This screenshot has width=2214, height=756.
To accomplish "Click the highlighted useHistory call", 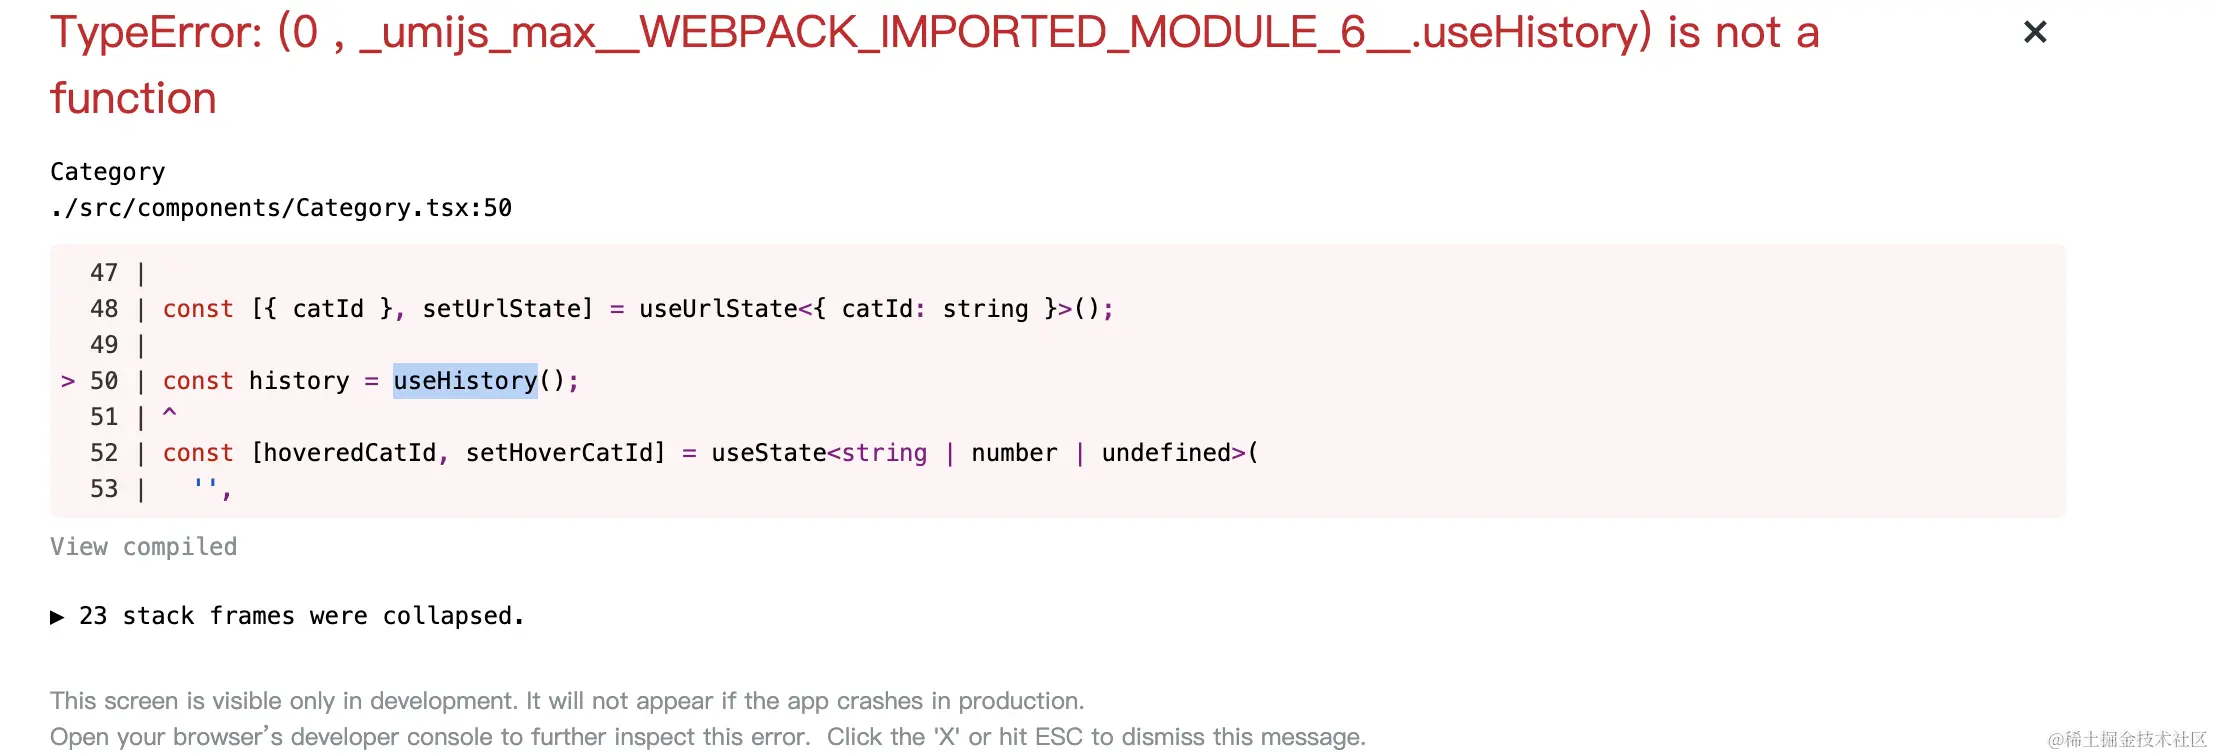I will tap(465, 381).
